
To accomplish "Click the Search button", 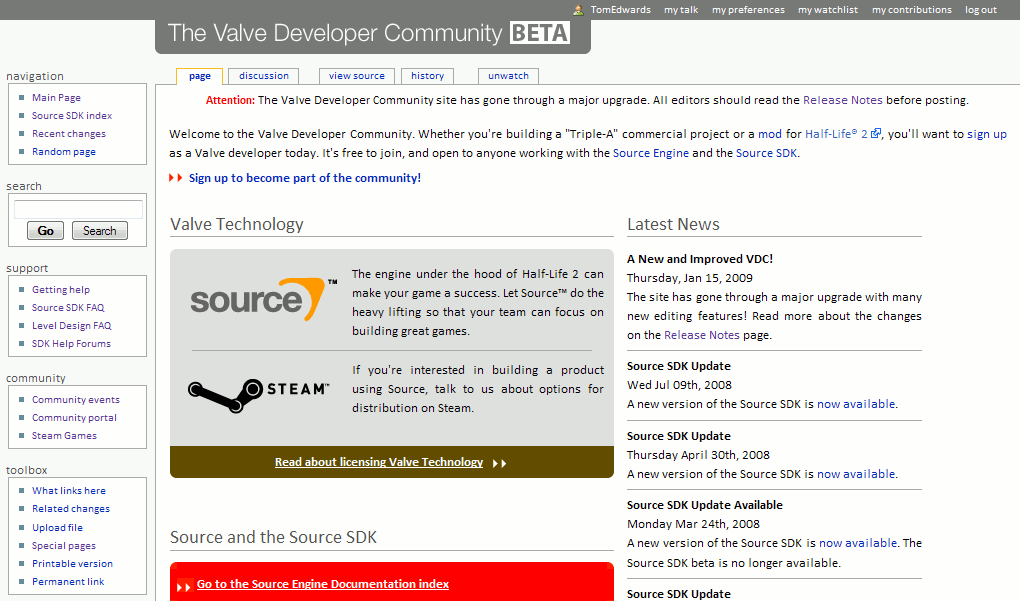I will point(100,231).
